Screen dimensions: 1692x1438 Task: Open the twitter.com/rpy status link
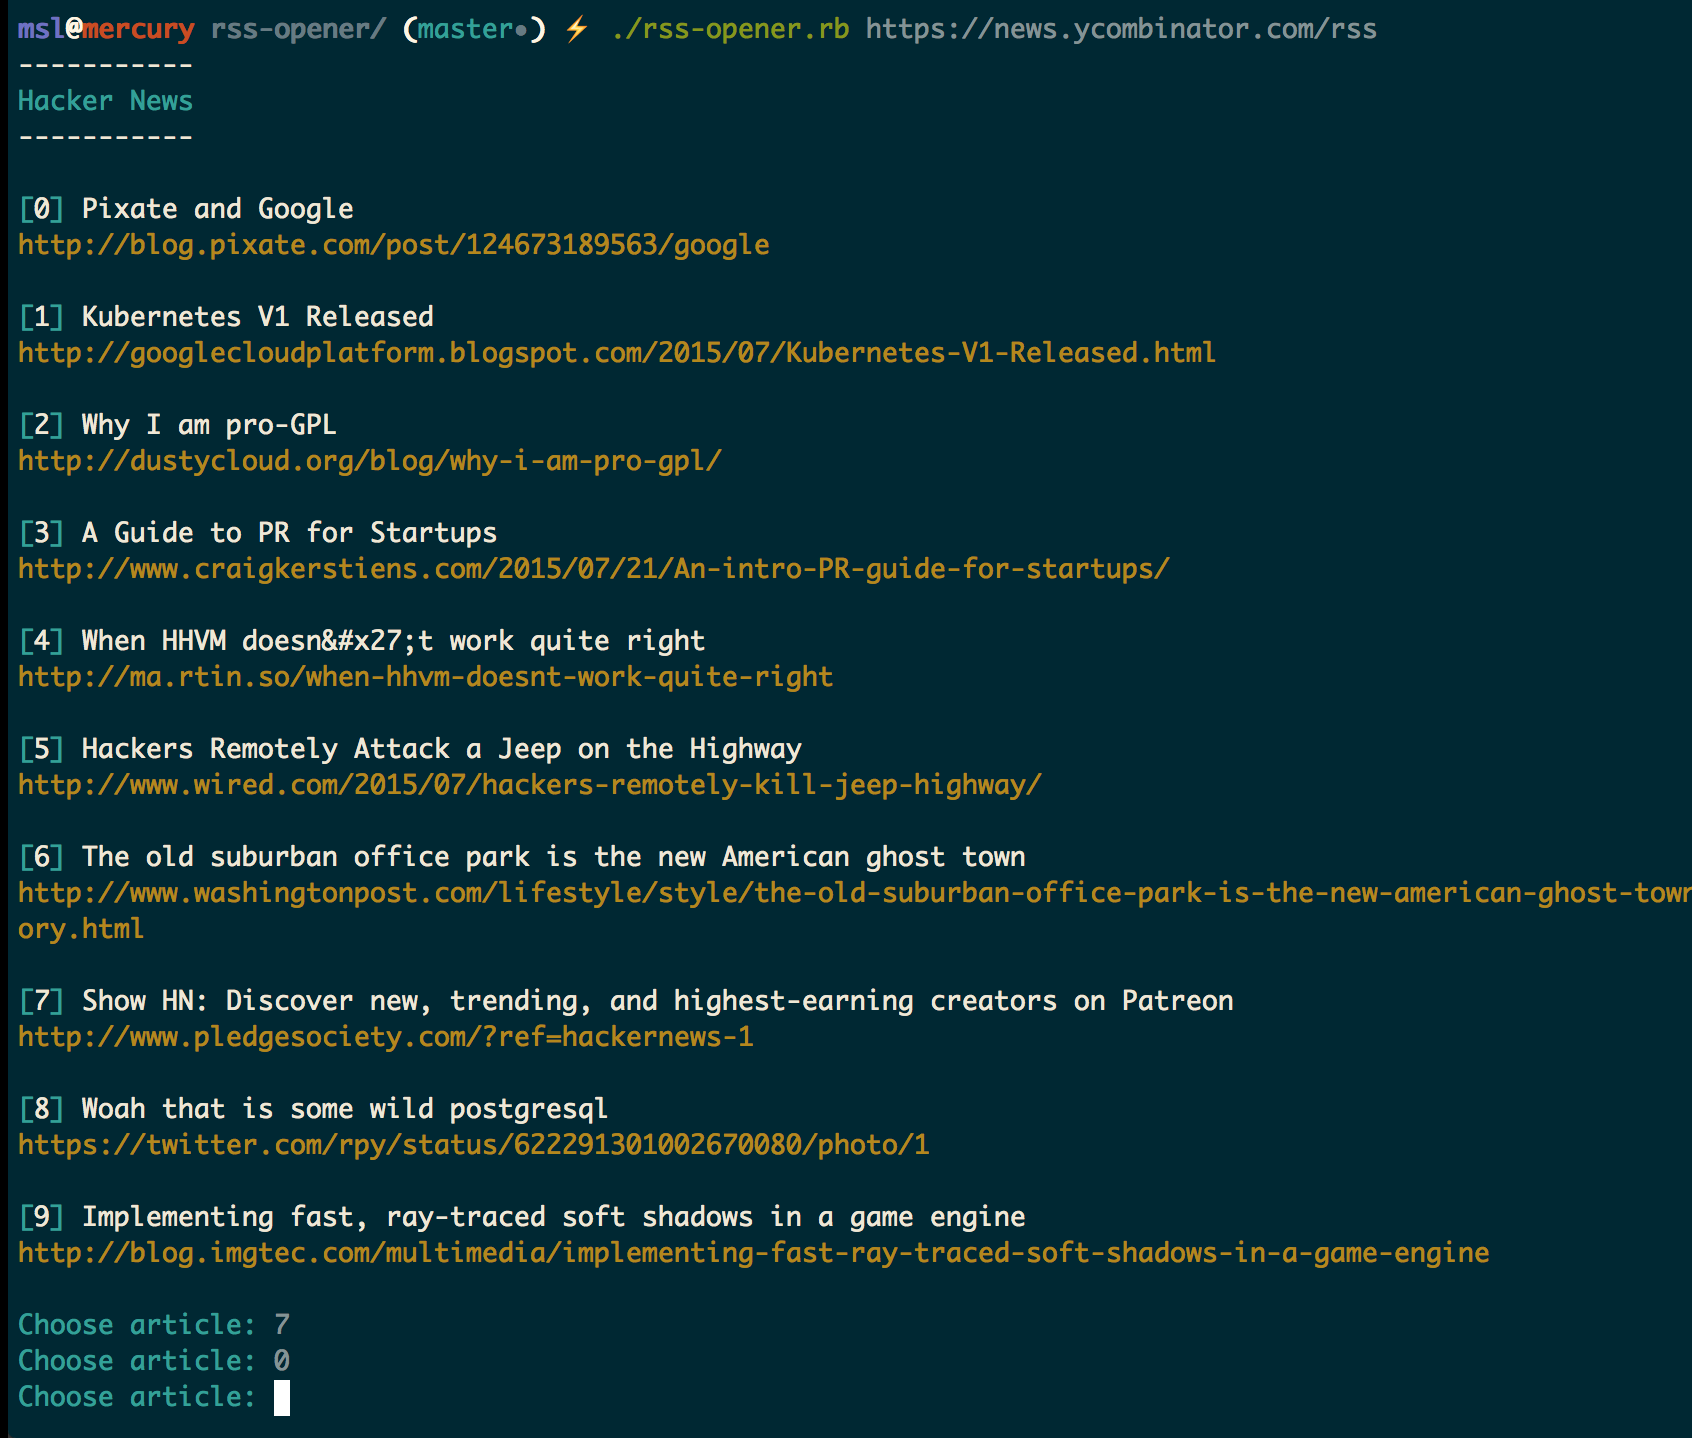[x=474, y=1145]
